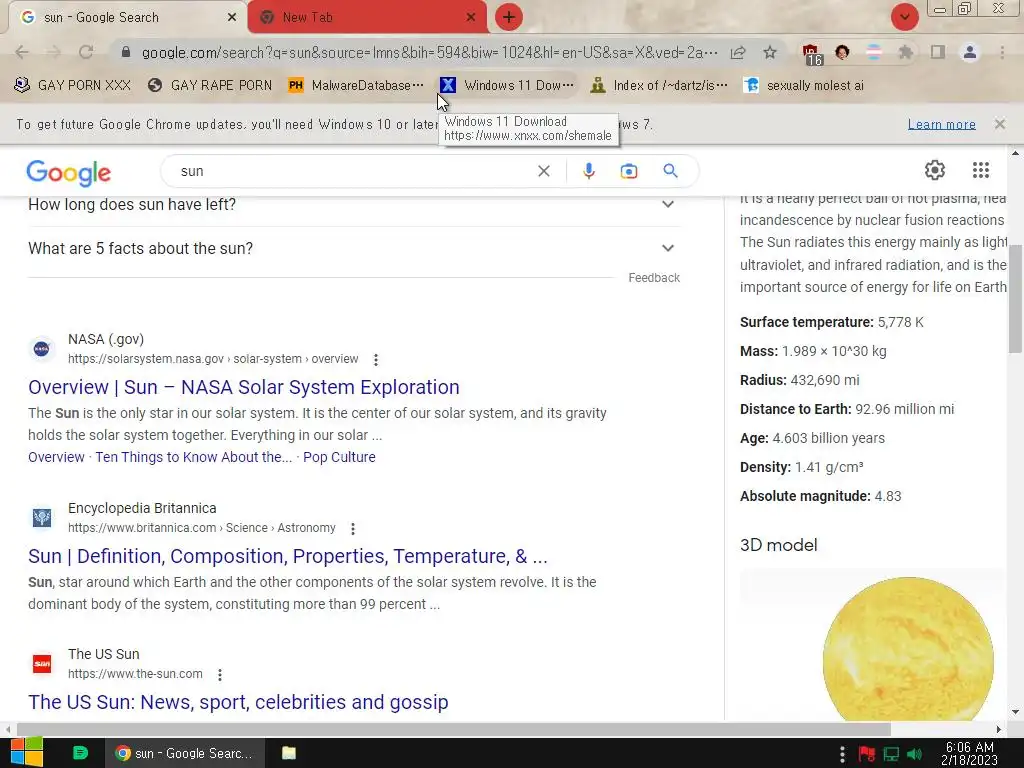Open the extension icon with 16 badge
The width and height of the screenshot is (1024, 768).
(811, 54)
